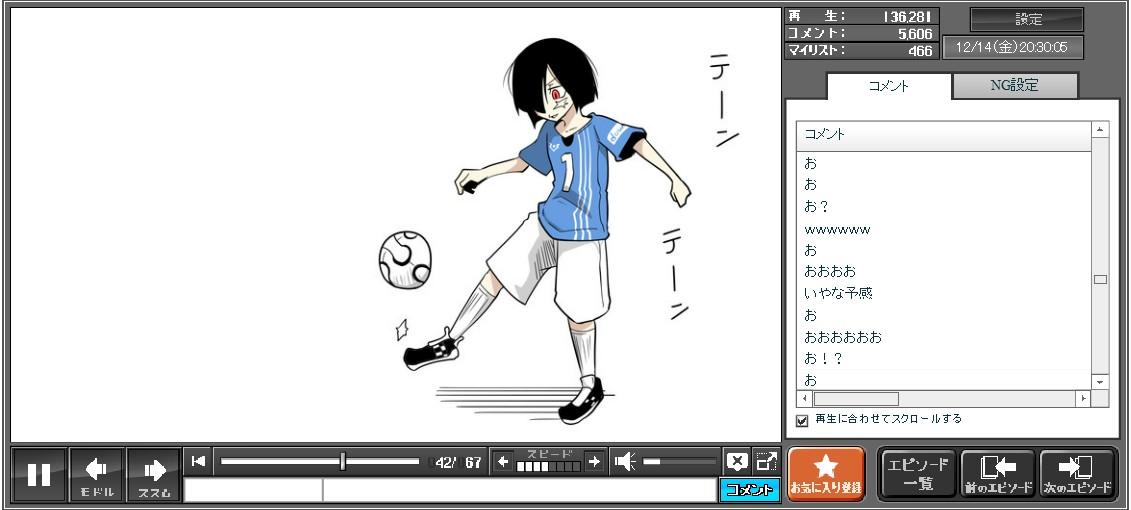Jump to the first page icon
1131x510 pixels.
click(x=198, y=461)
